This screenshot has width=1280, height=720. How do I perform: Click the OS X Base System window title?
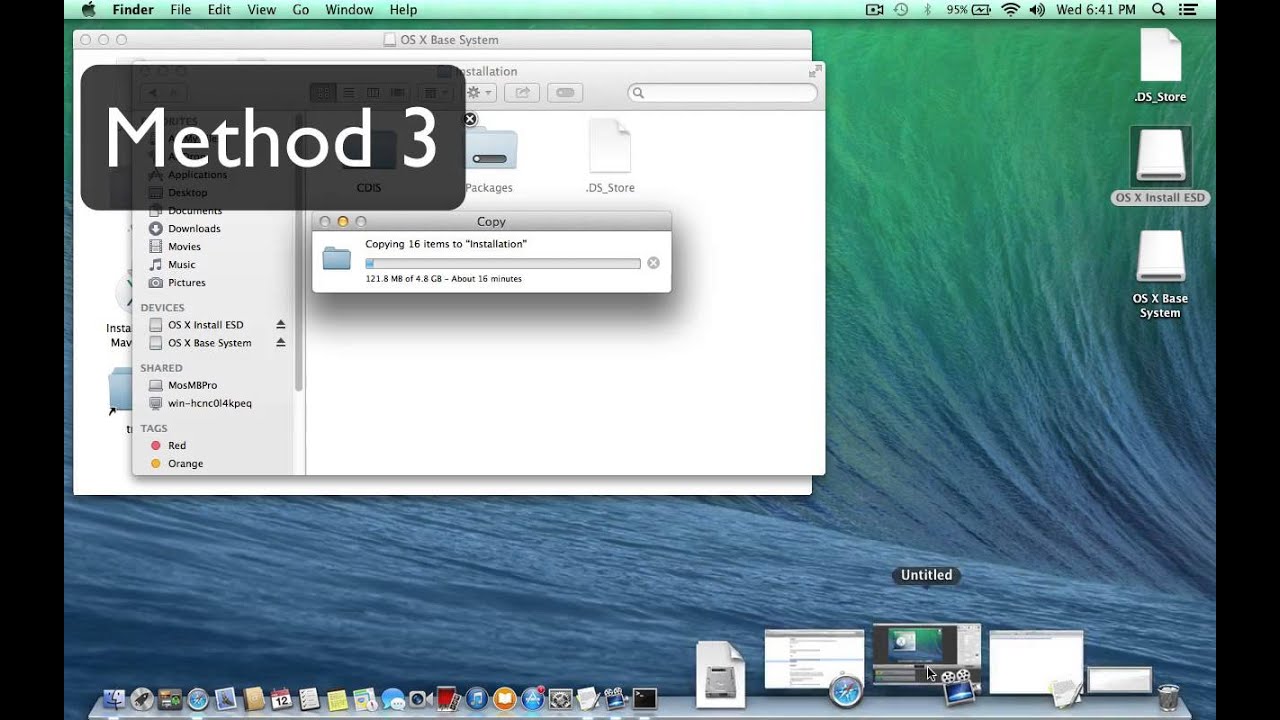pyautogui.click(x=449, y=40)
